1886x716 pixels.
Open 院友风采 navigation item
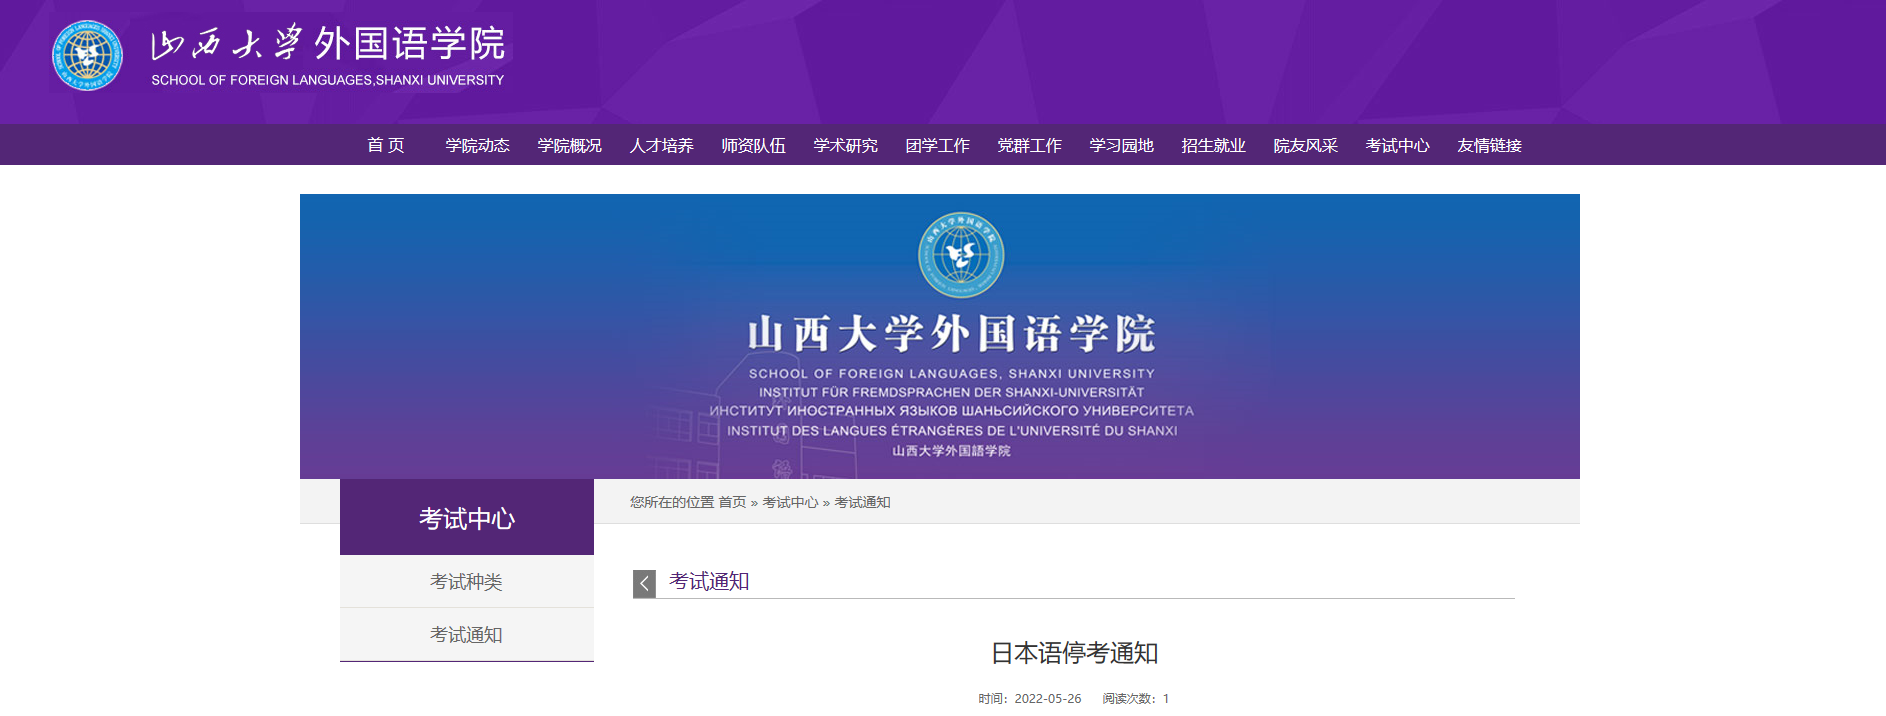pyautogui.click(x=1306, y=145)
